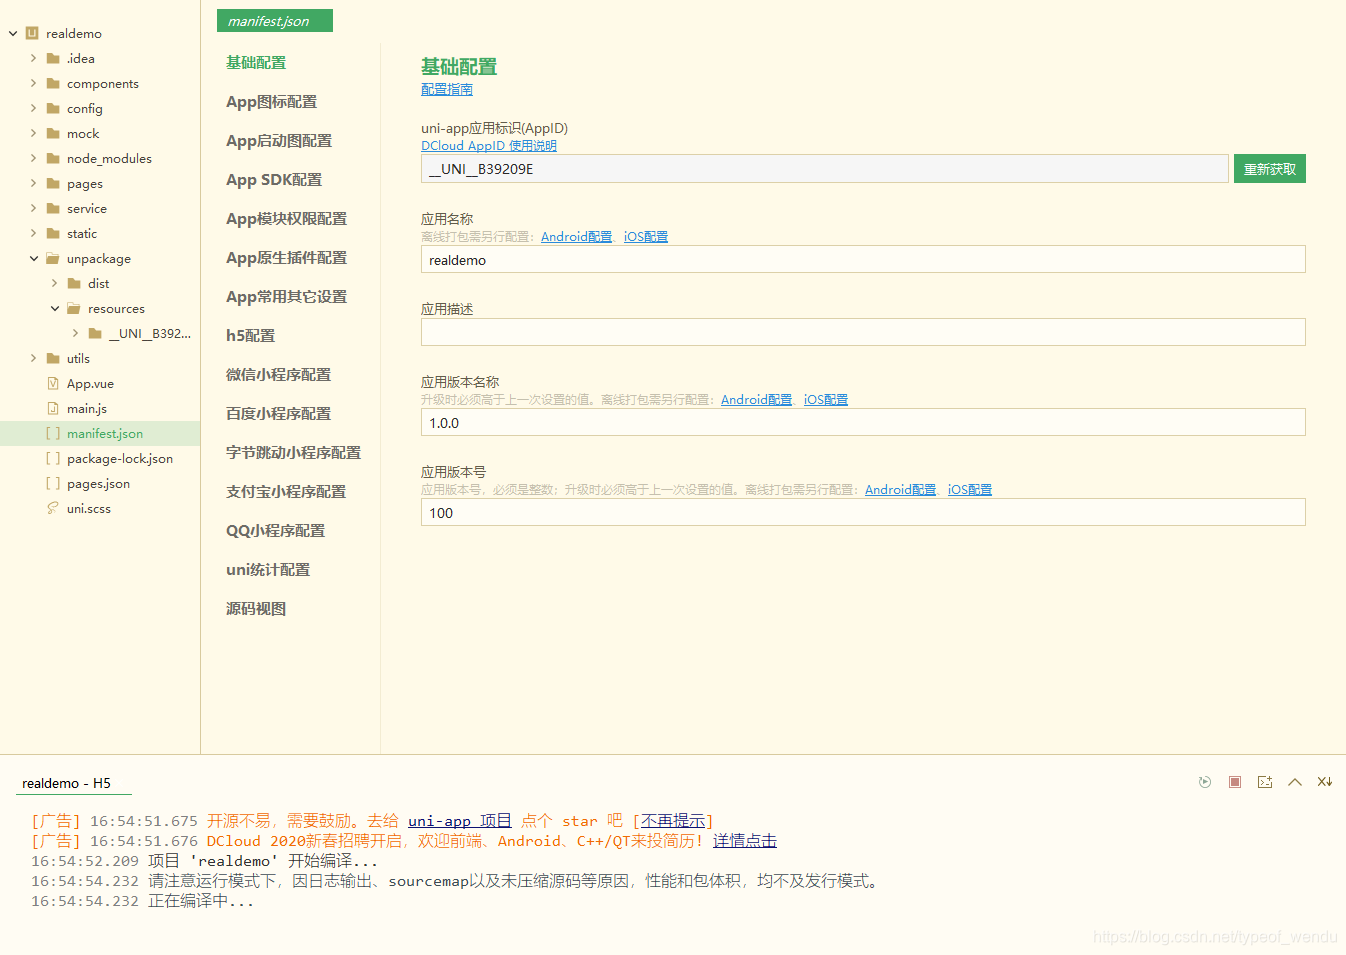Image resolution: width=1346 pixels, height=955 pixels.
Task: Close the console panel with X-arrow icon
Action: coord(1325,782)
